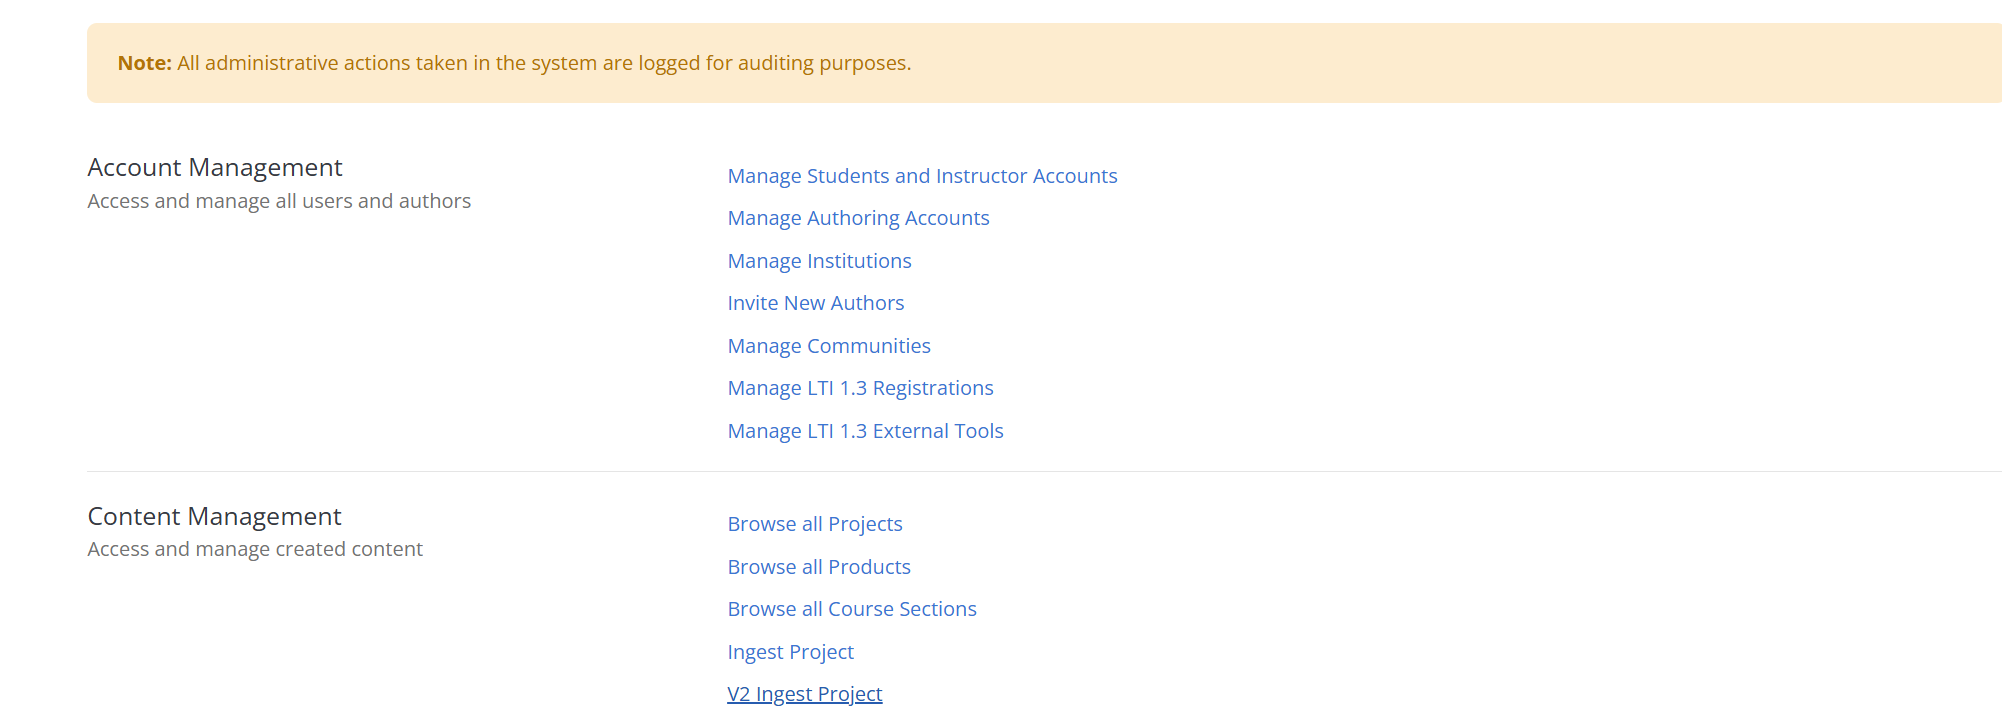Open Manage Authoring Accounts link
Viewport: 2002px width, 717px height.
coord(858,218)
